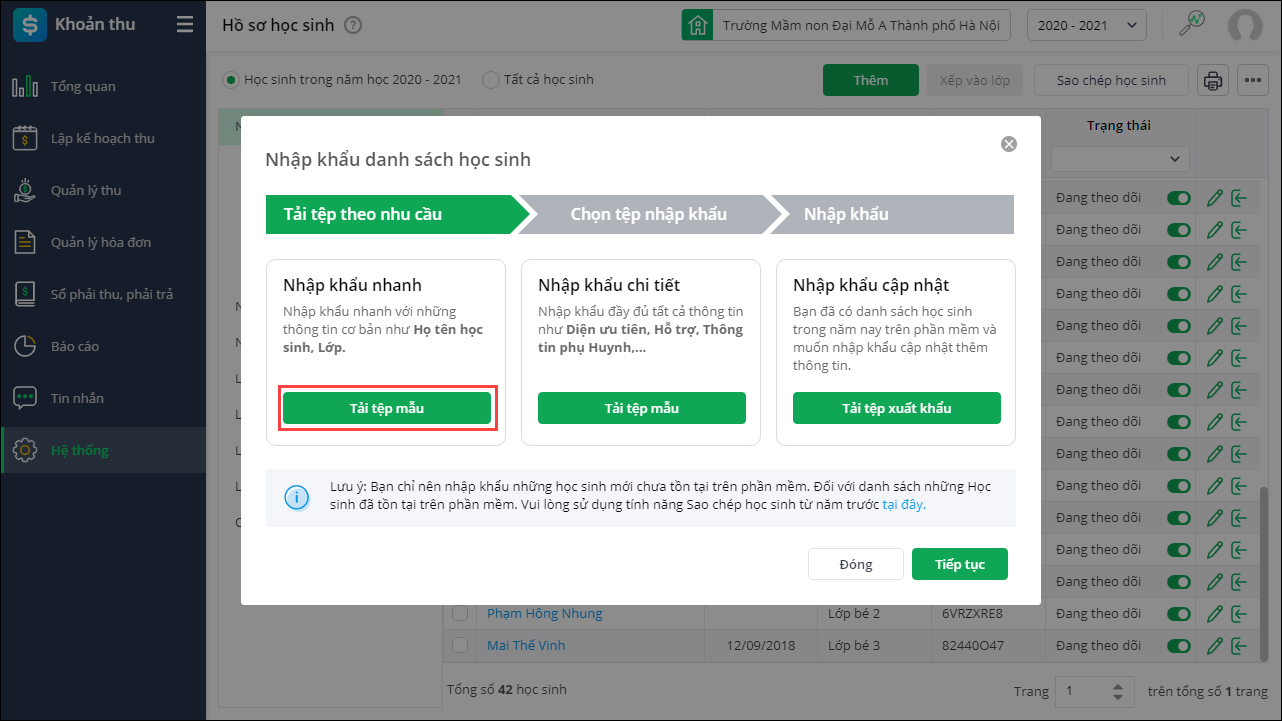The width and height of the screenshot is (1282, 721).
Task: Click the hamburger menu icon in sidebar header
Action: point(185,25)
